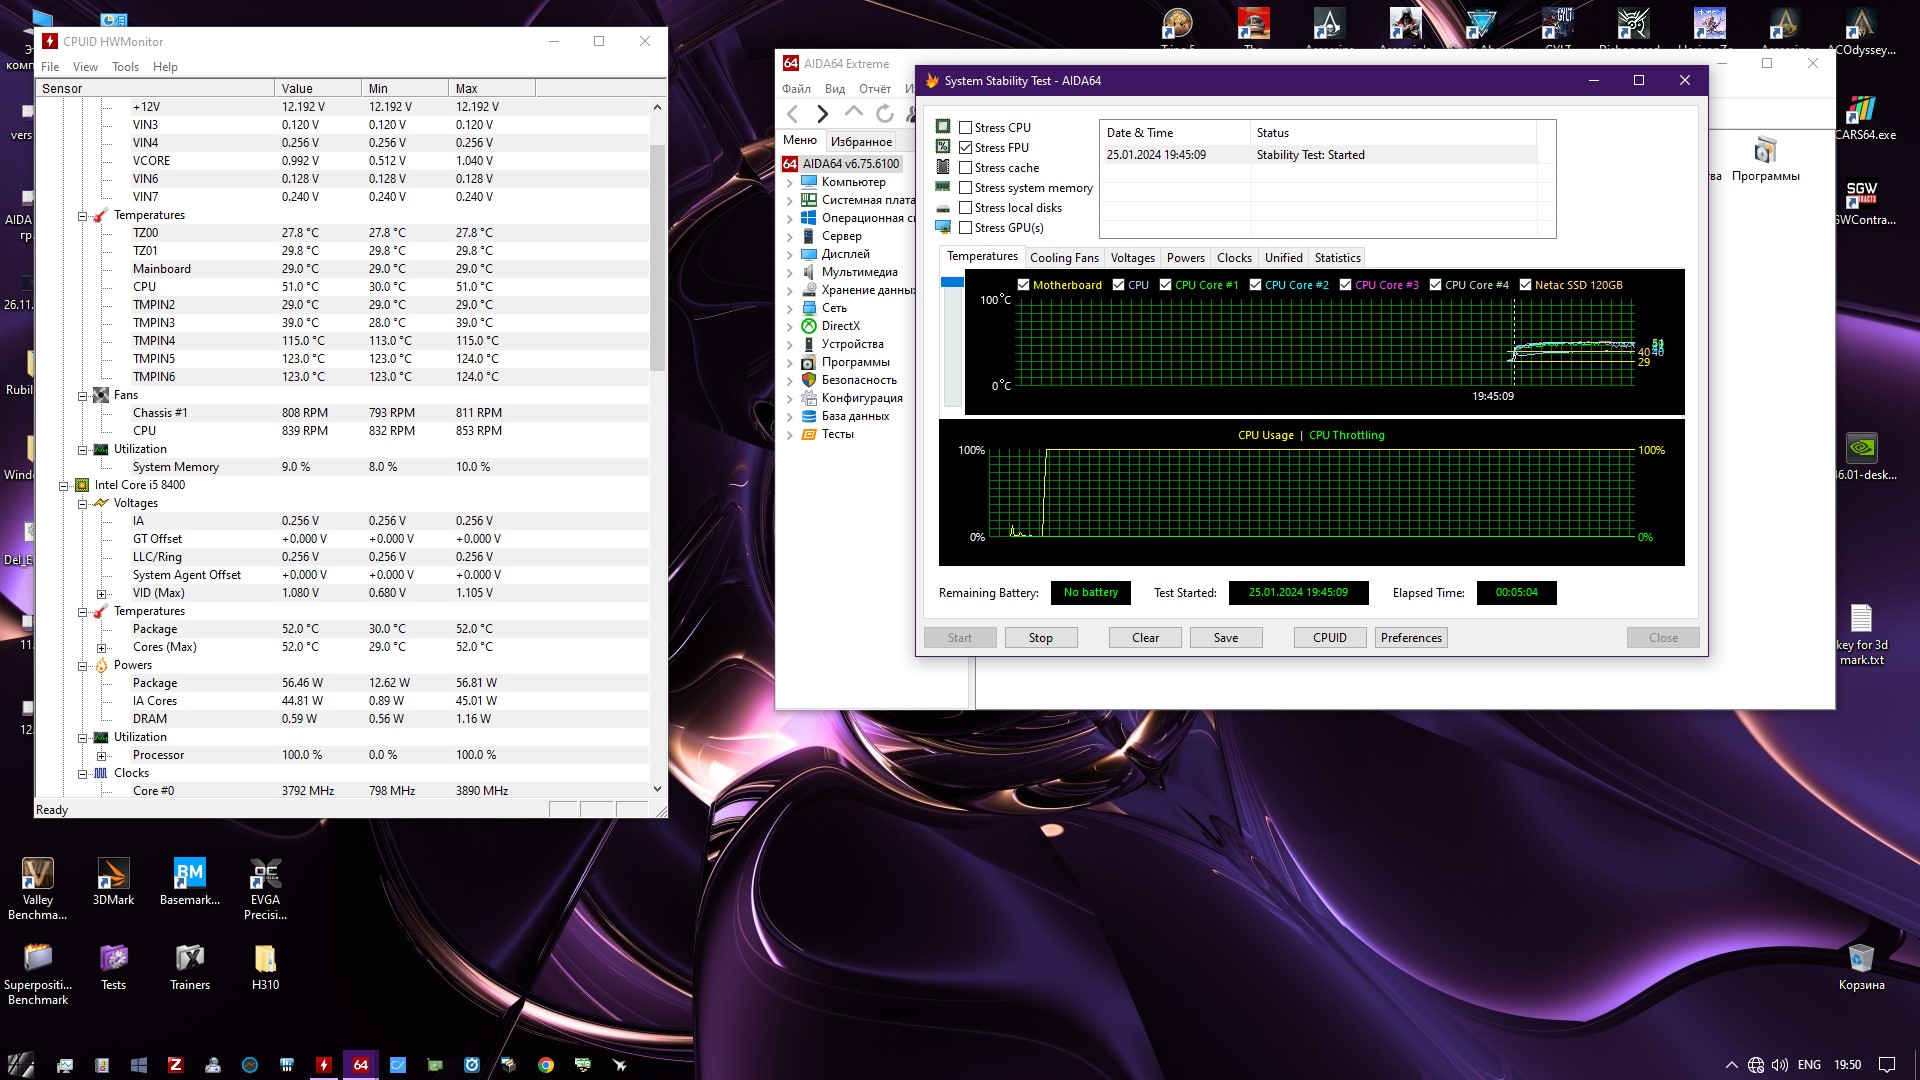Screen dimensions: 1920x1080
Task: Expand the Компьютер tree node
Action: click(x=789, y=183)
